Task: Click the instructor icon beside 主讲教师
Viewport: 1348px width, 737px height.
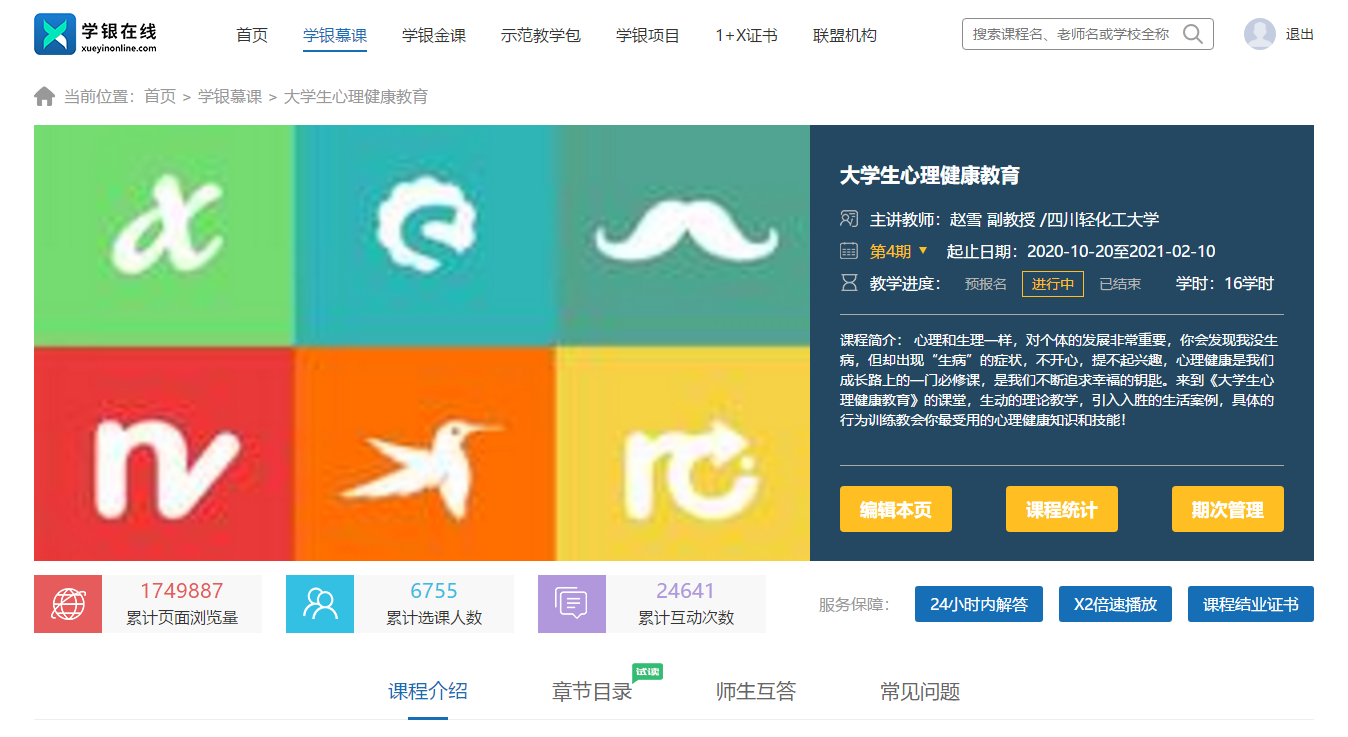Action: click(x=849, y=219)
